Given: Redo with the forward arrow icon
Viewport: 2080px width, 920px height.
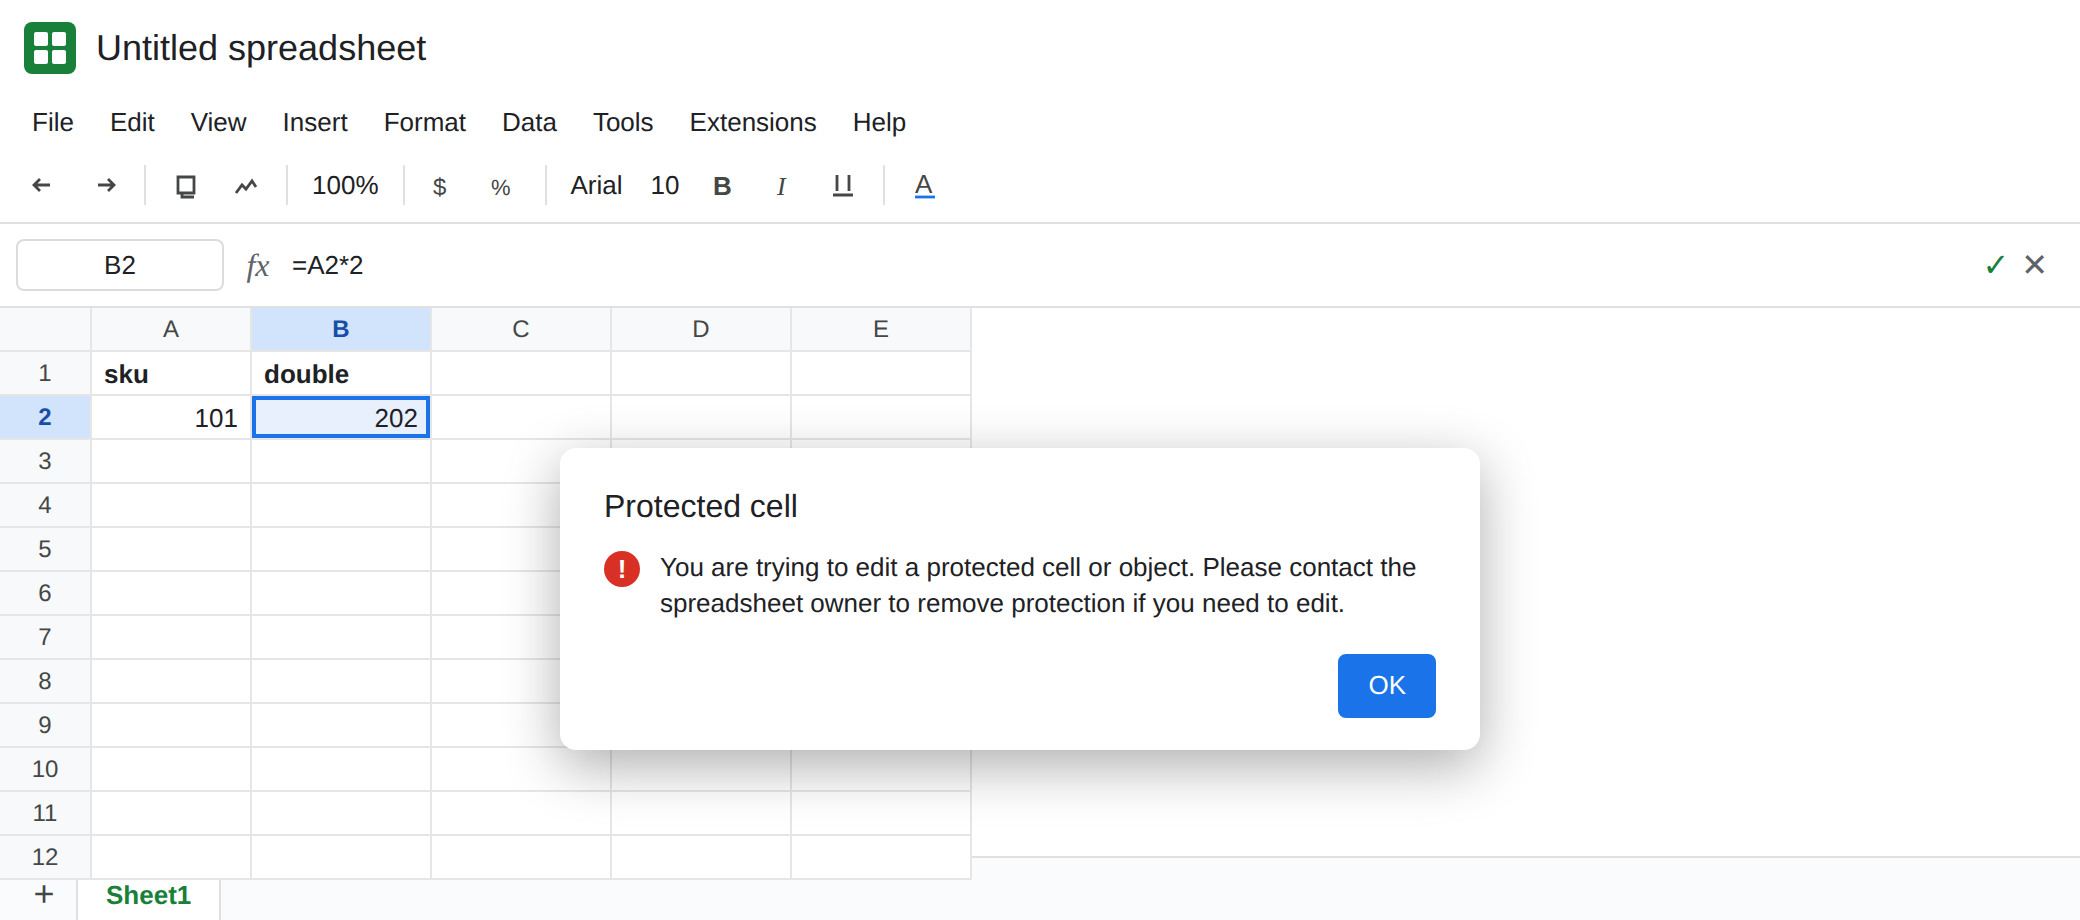Looking at the screenshot, I should 106,185.
